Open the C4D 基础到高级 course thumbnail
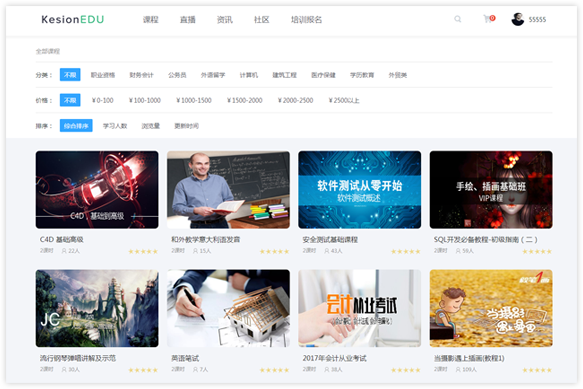Image resolution: width=583 pixels, height=389 pixels. click(97, 190)
